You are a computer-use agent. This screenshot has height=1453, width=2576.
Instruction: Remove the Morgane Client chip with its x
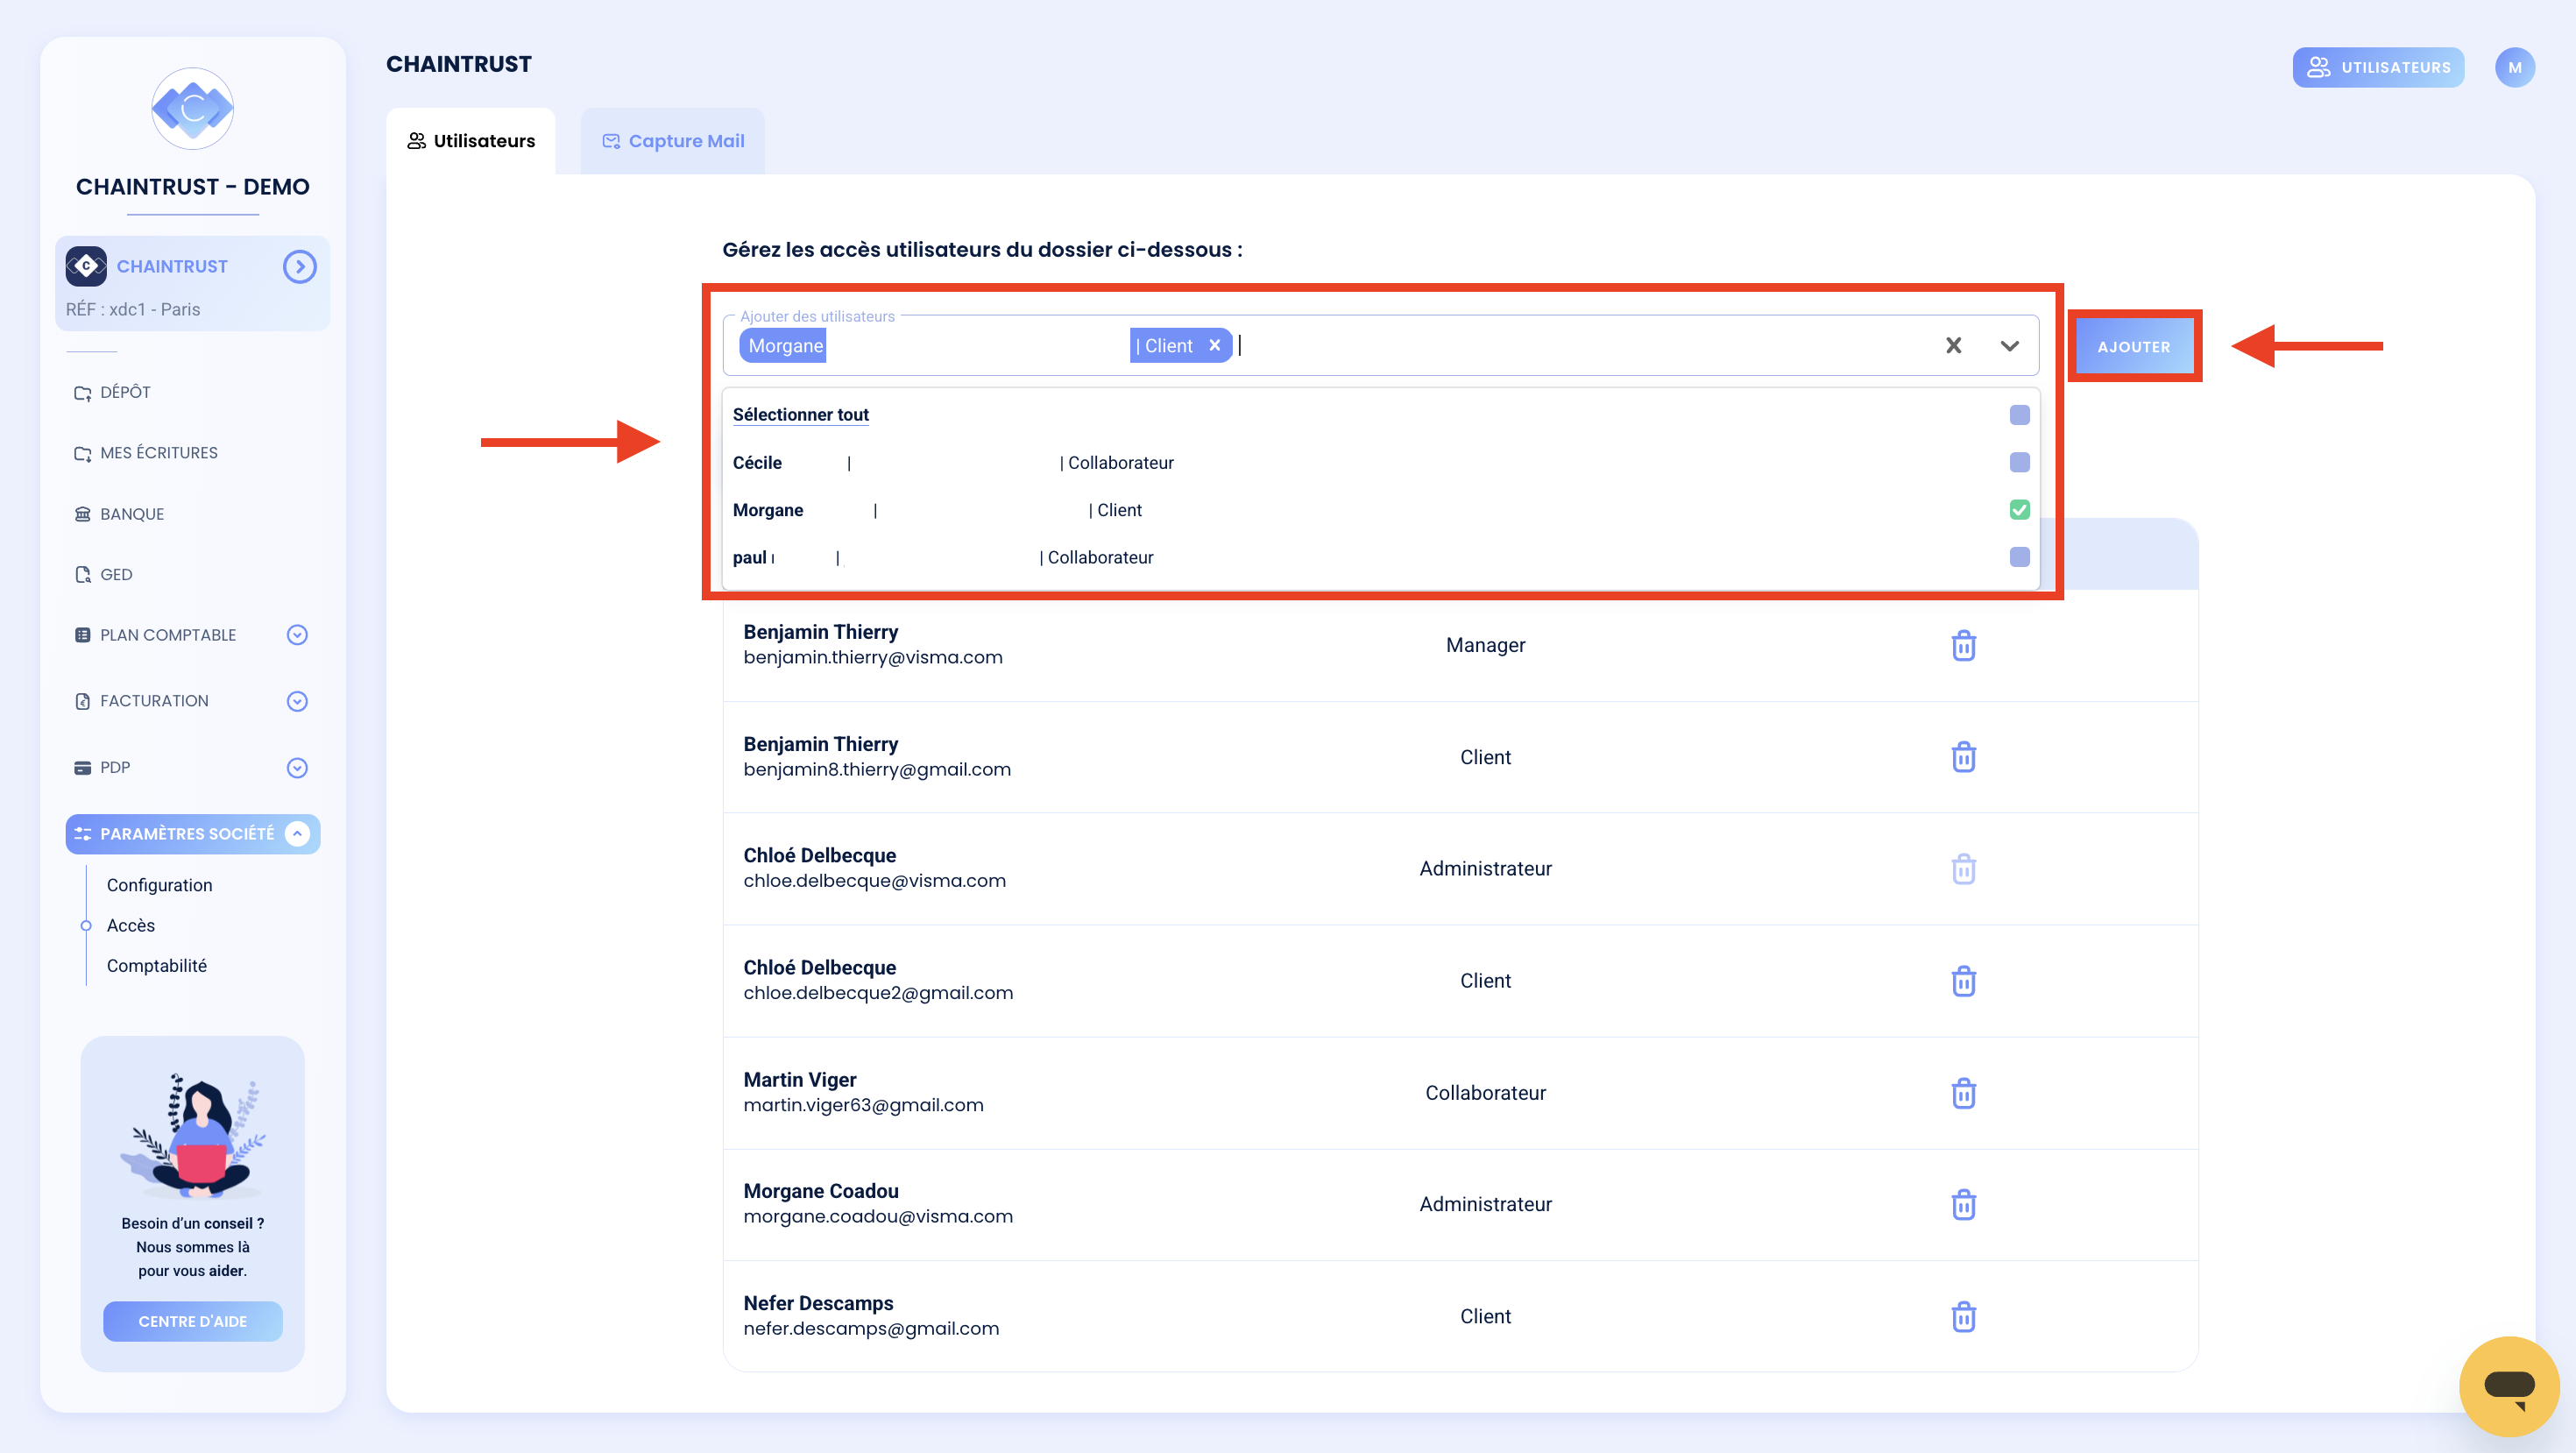point(1214,345)
